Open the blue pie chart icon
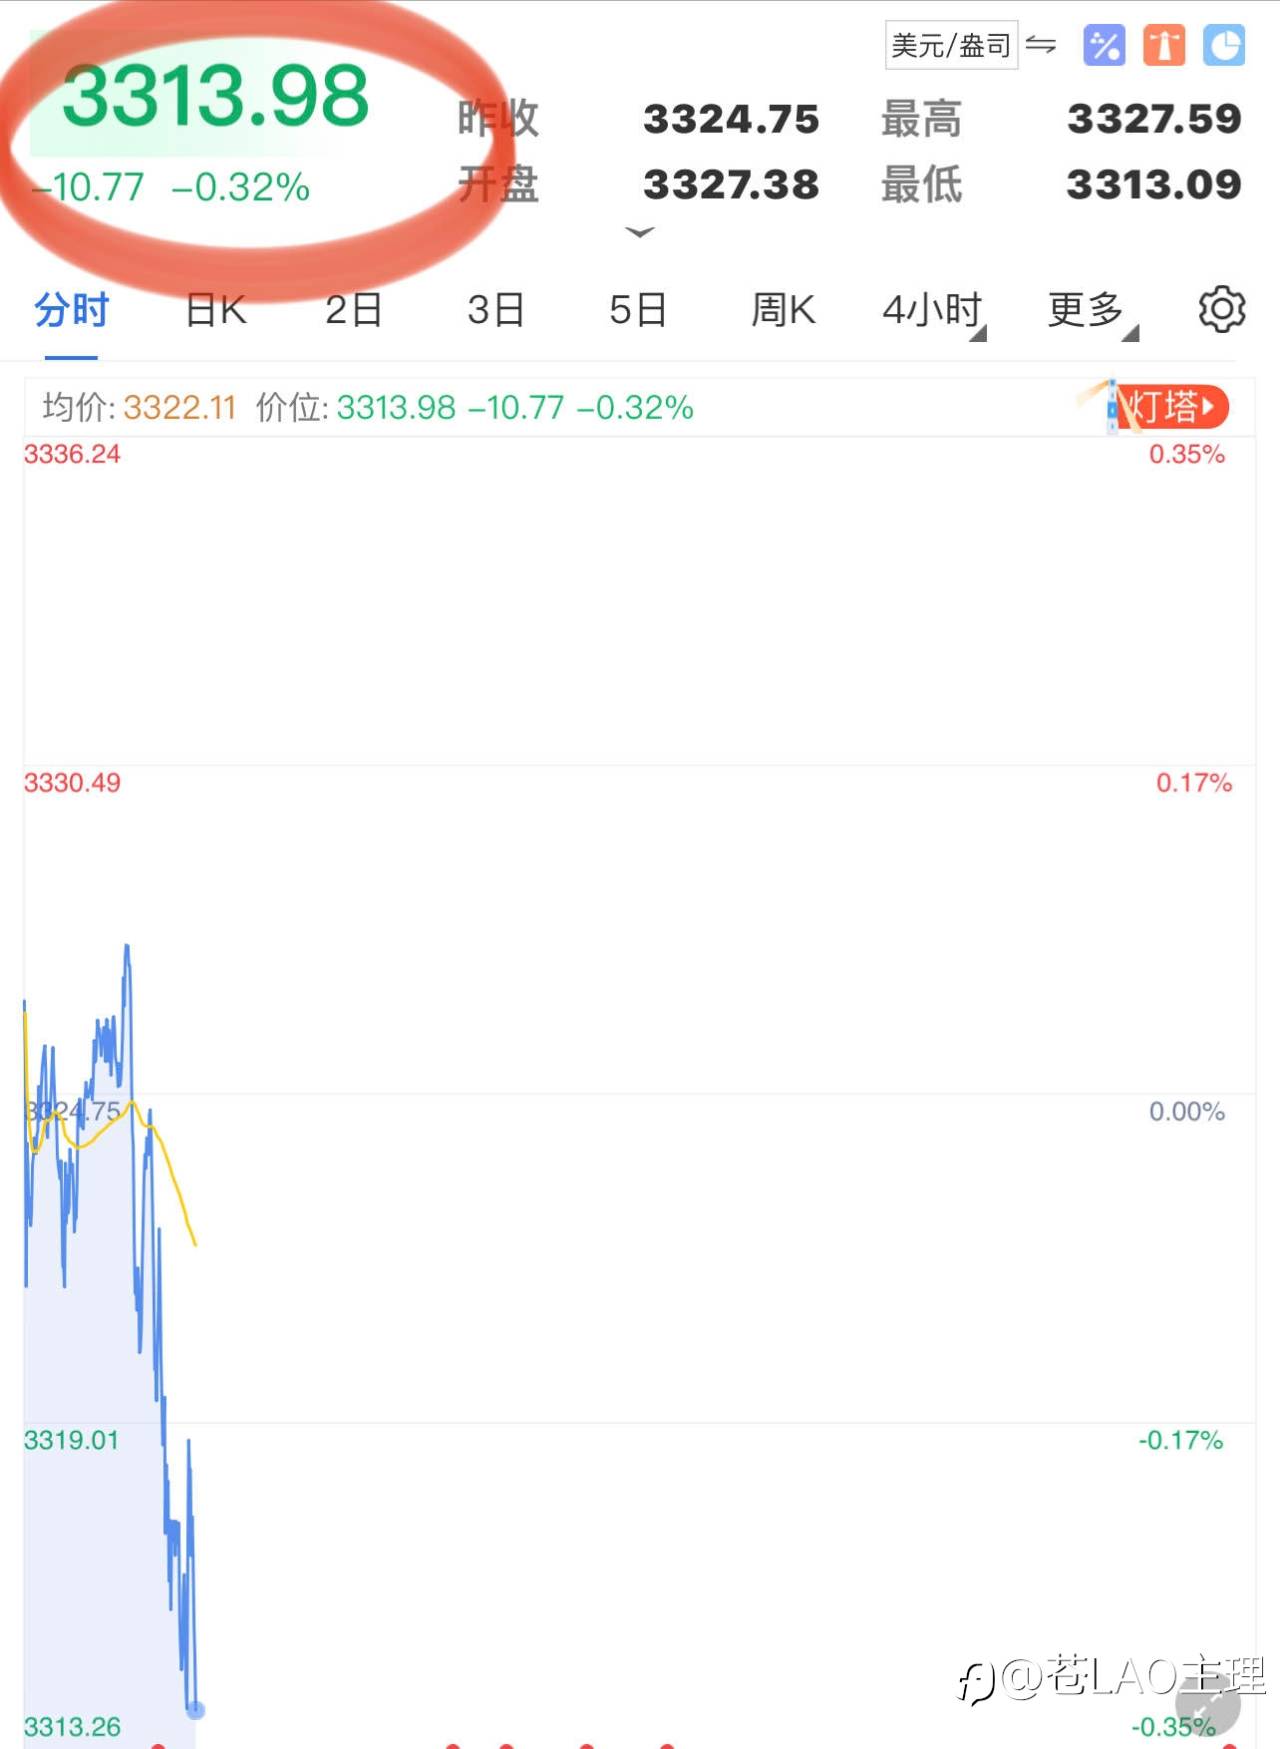Viewport: 1280px width, 1749px height. pyautogui.click(x=1224, y=45)
